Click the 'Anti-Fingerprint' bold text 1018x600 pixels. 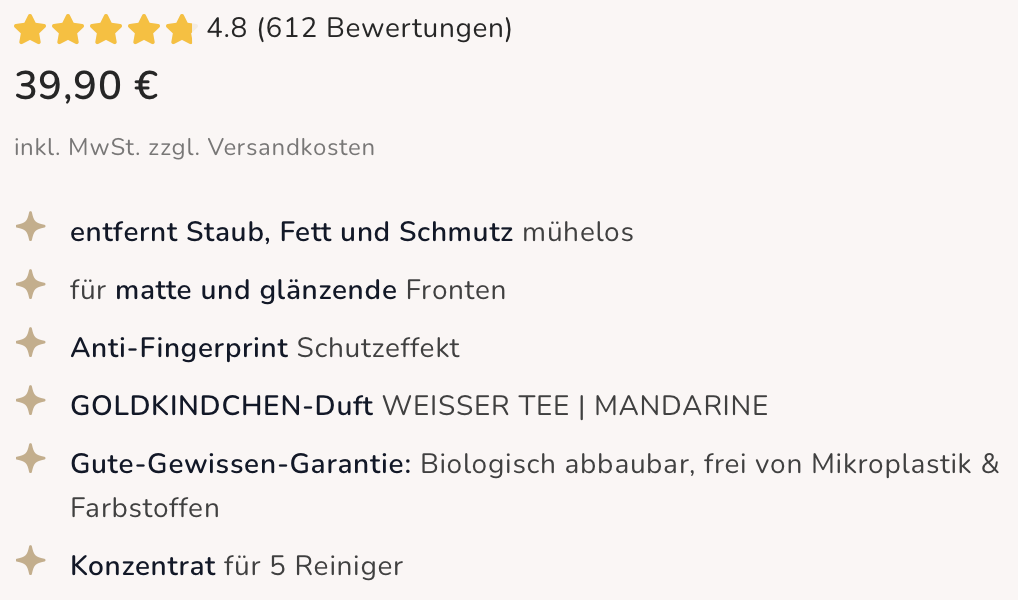179,348
